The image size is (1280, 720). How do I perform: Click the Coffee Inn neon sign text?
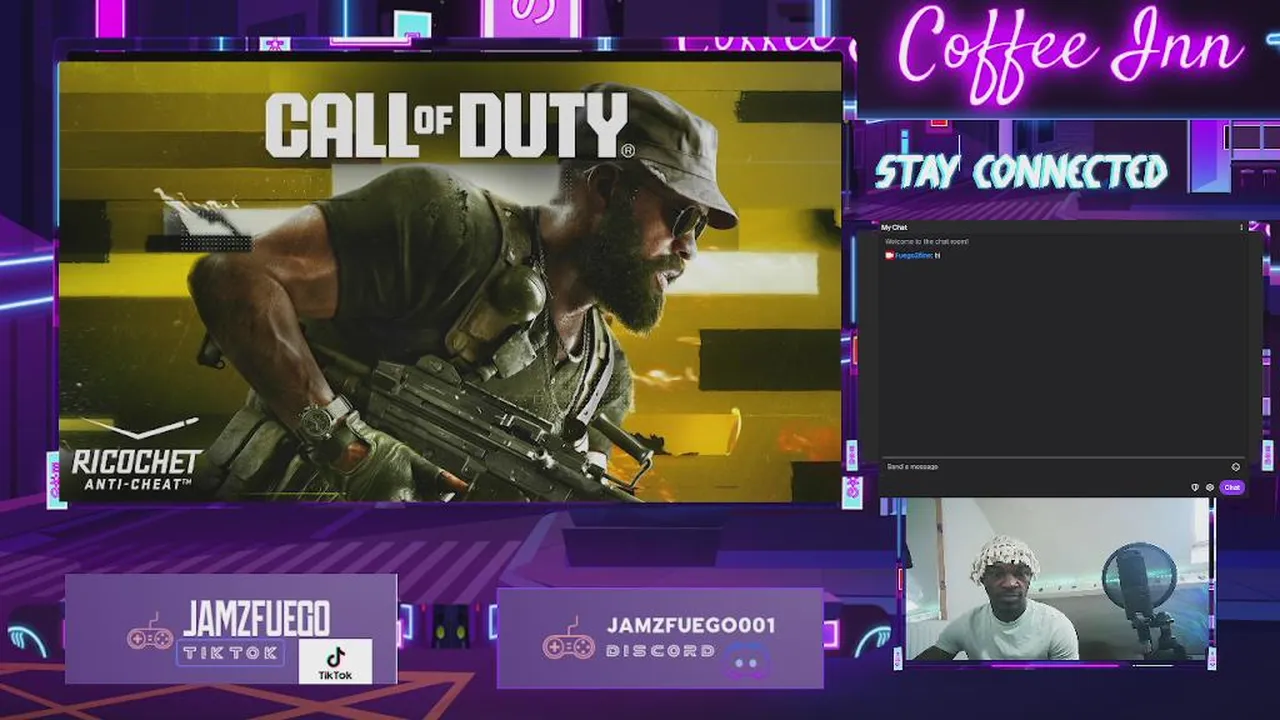(x=1070, y=52)
